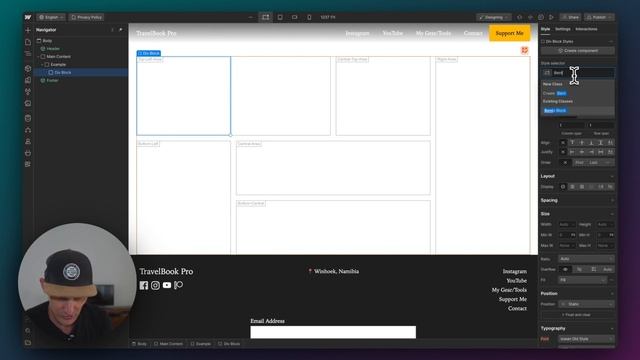The image size is (640, 360).
Task: Click the Support Me button
Action: pyautogui.click(x=509, y=33)
